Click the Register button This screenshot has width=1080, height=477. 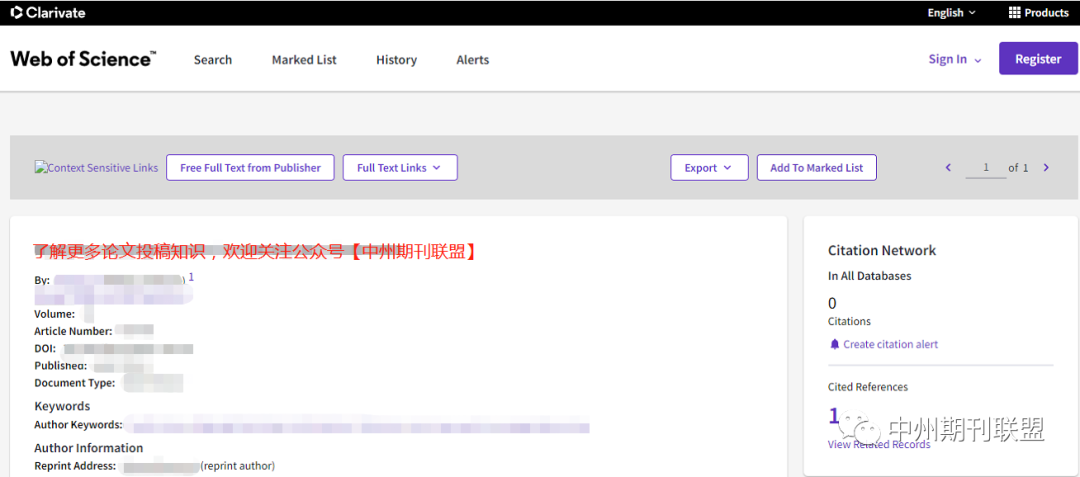pyautogui.click(x=1038, y=59)
